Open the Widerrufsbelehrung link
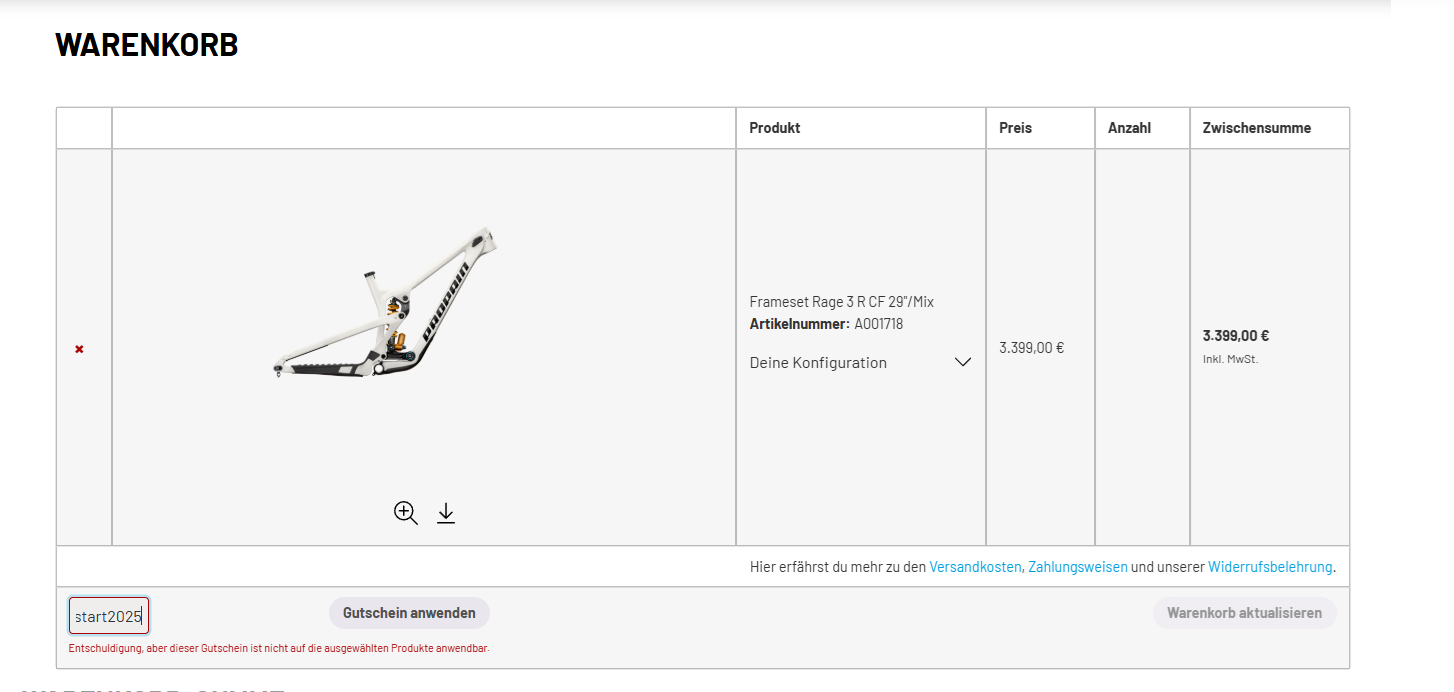The image size is (1454, 692). point(1269,567)
